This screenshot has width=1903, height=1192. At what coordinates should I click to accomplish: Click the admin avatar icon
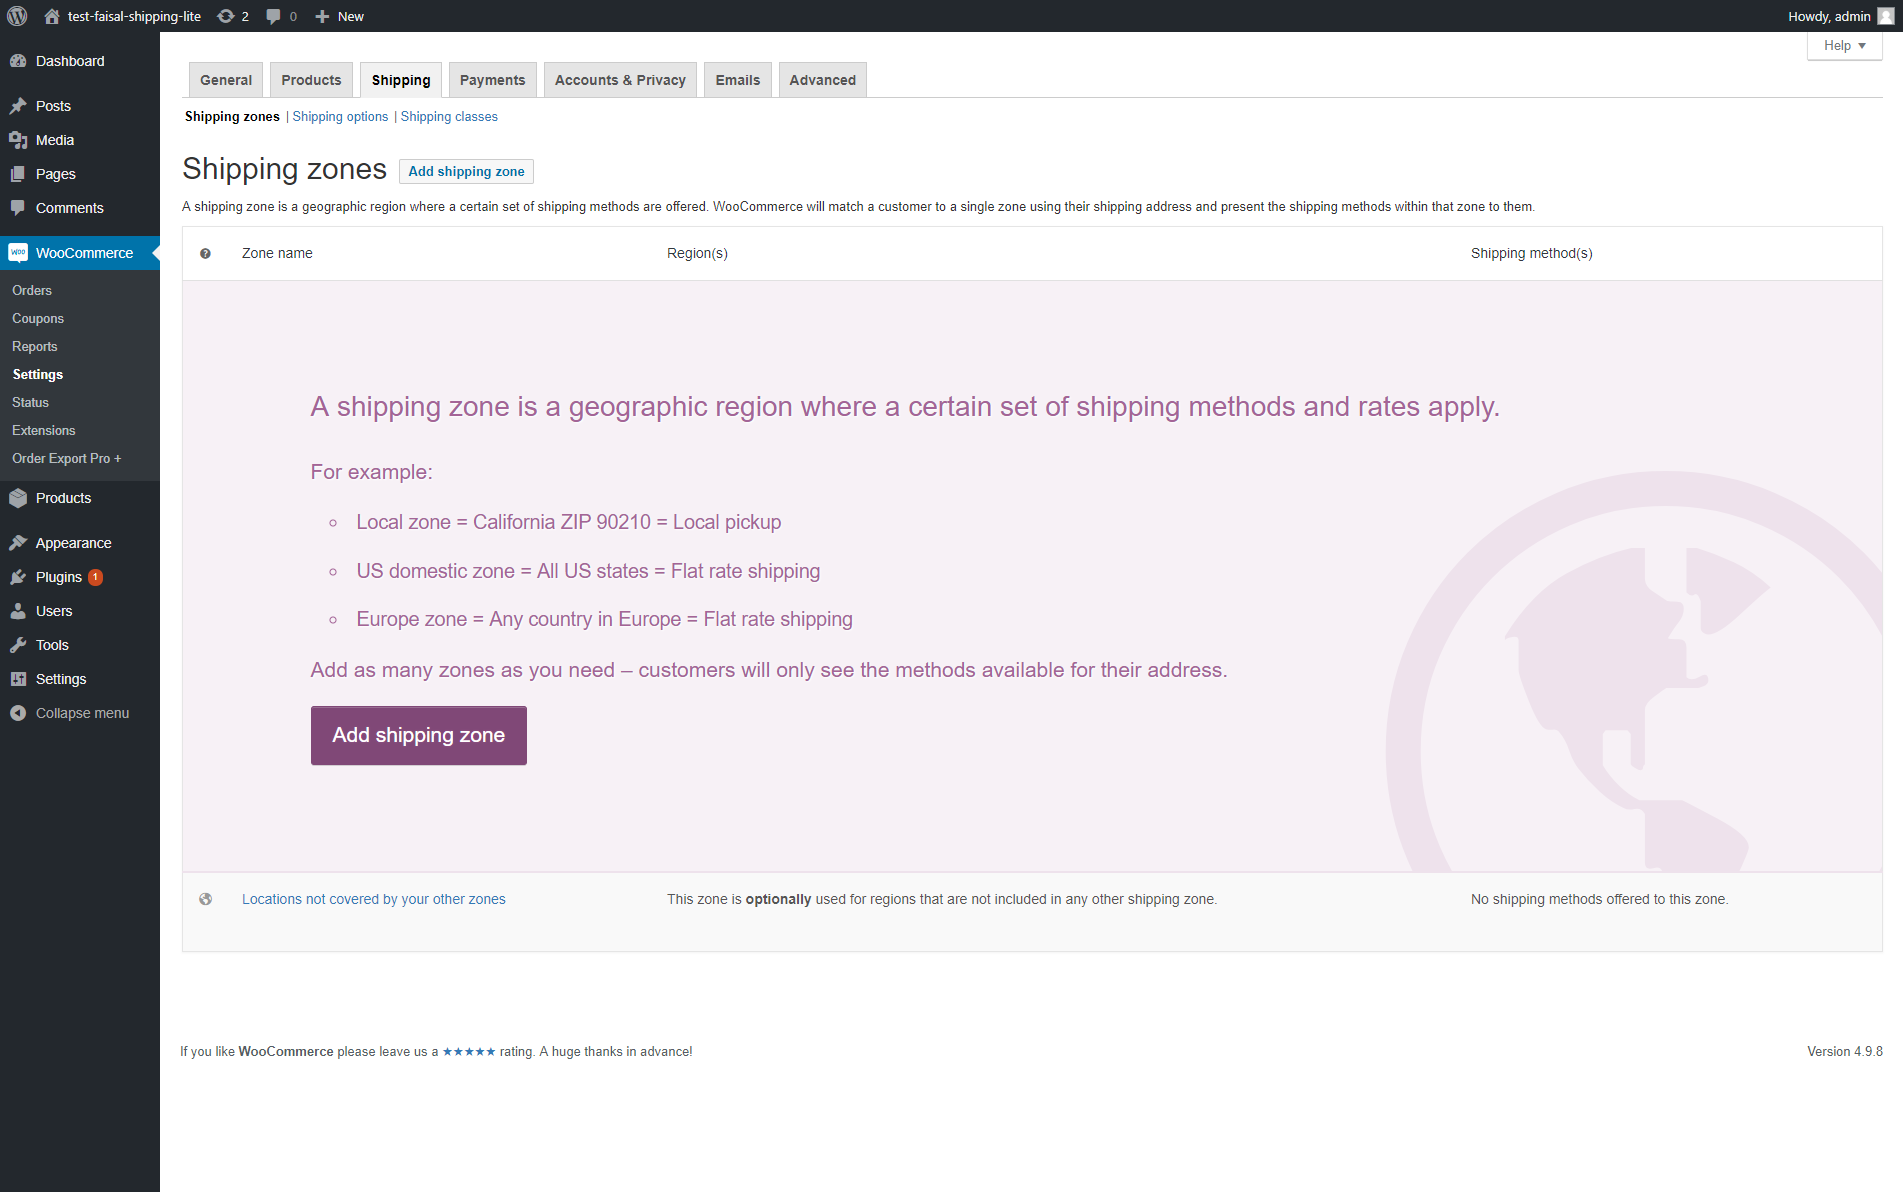pyautogui.click(x=1885, y=16)
